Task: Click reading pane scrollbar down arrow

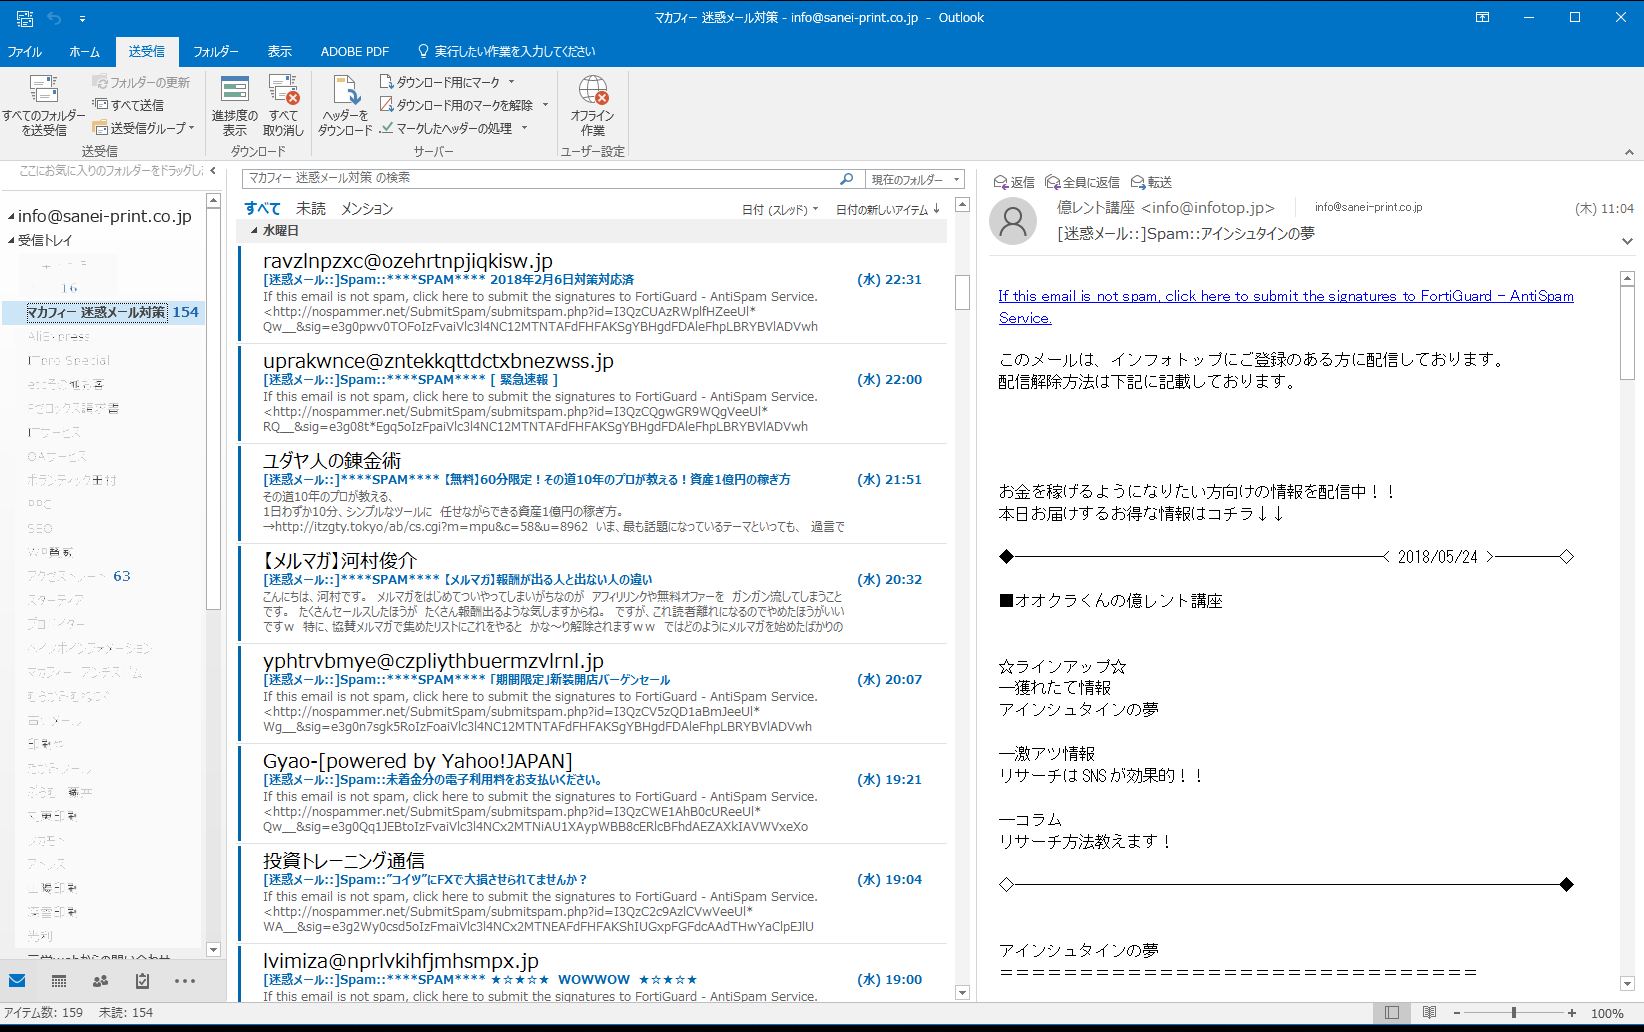Action: point(1627,983)
